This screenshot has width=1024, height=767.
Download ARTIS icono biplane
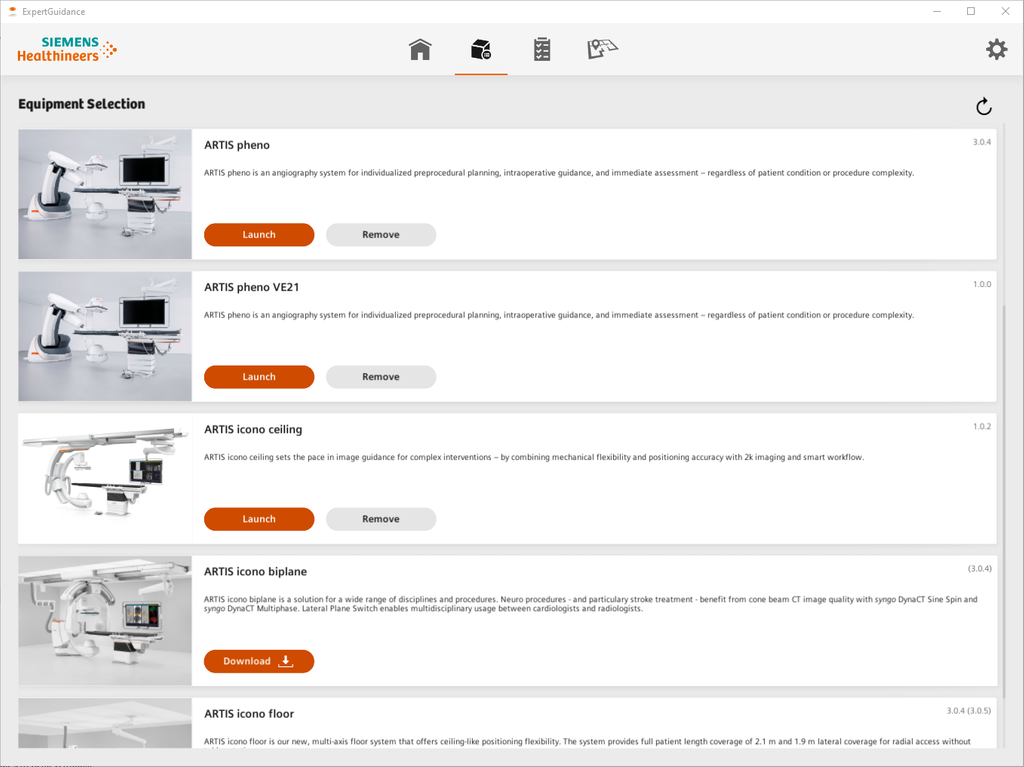[259, 661]
